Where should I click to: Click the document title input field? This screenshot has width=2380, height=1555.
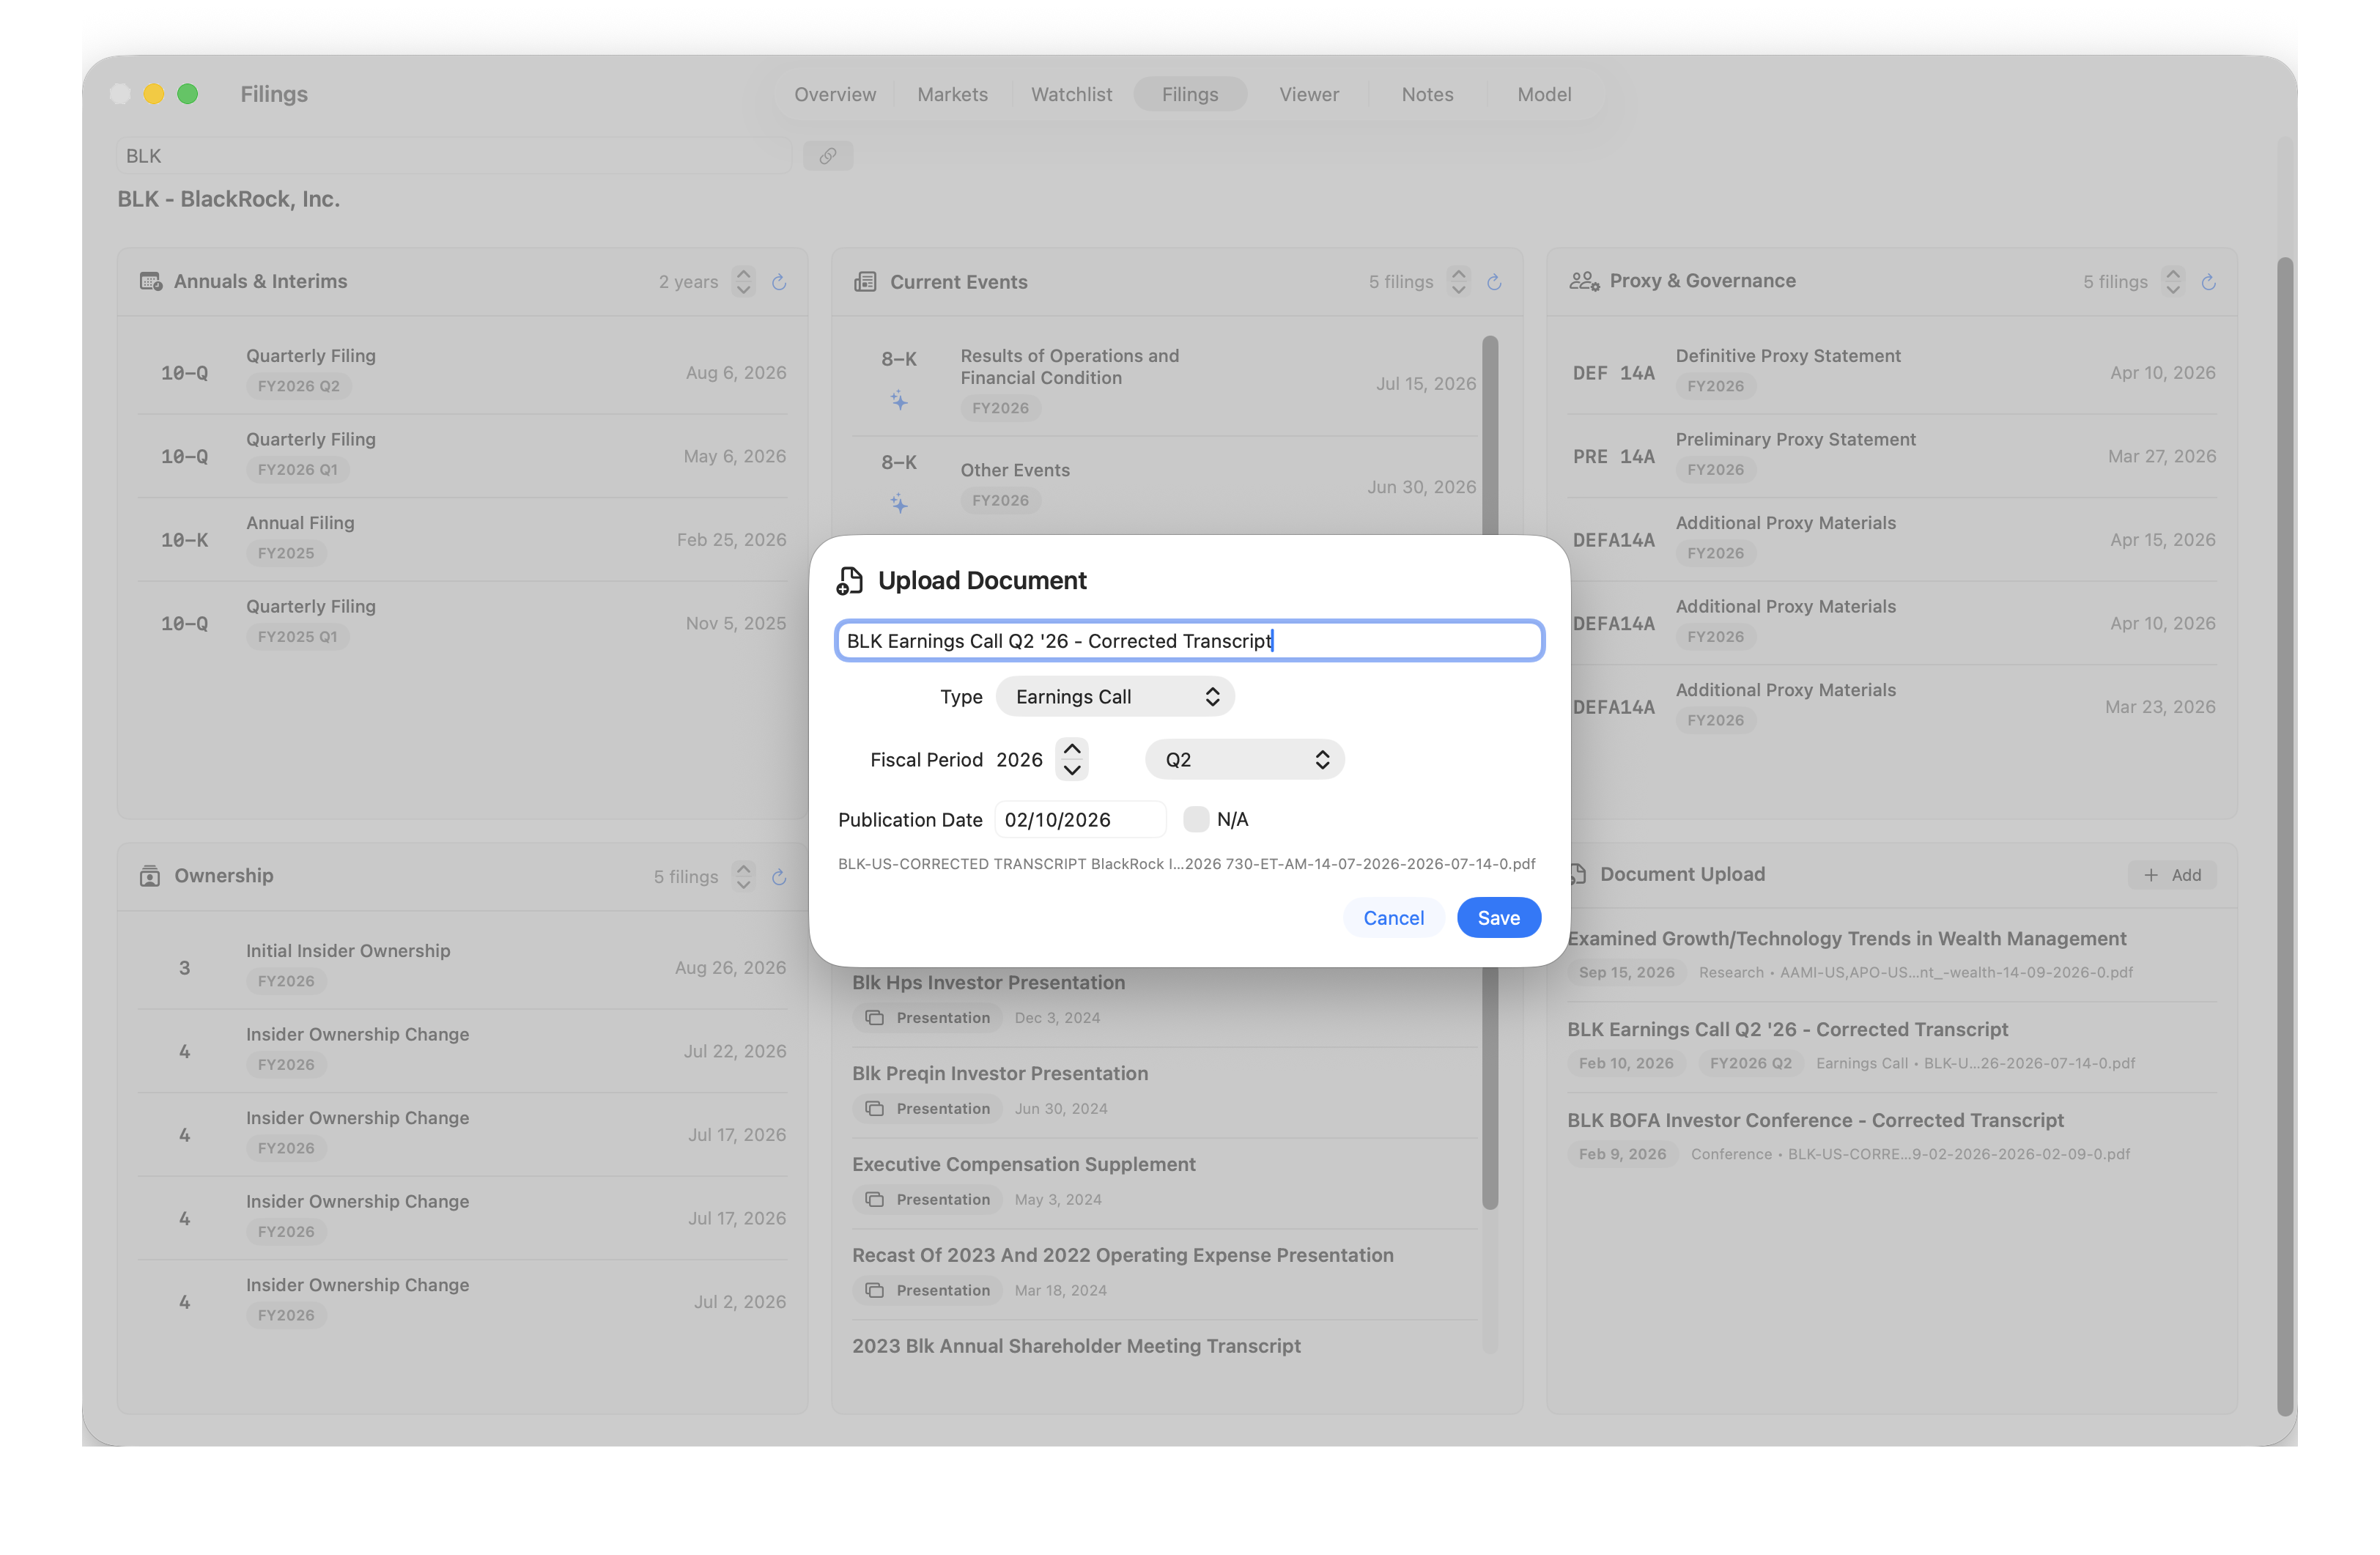pos(1189,641)
